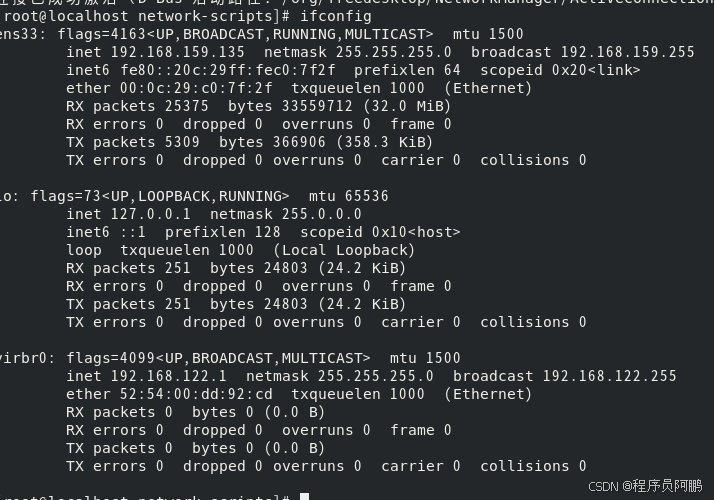The image size is (714, 500).
Task: Click the loopback address 127.0.0.1
Action: [151, 214]
